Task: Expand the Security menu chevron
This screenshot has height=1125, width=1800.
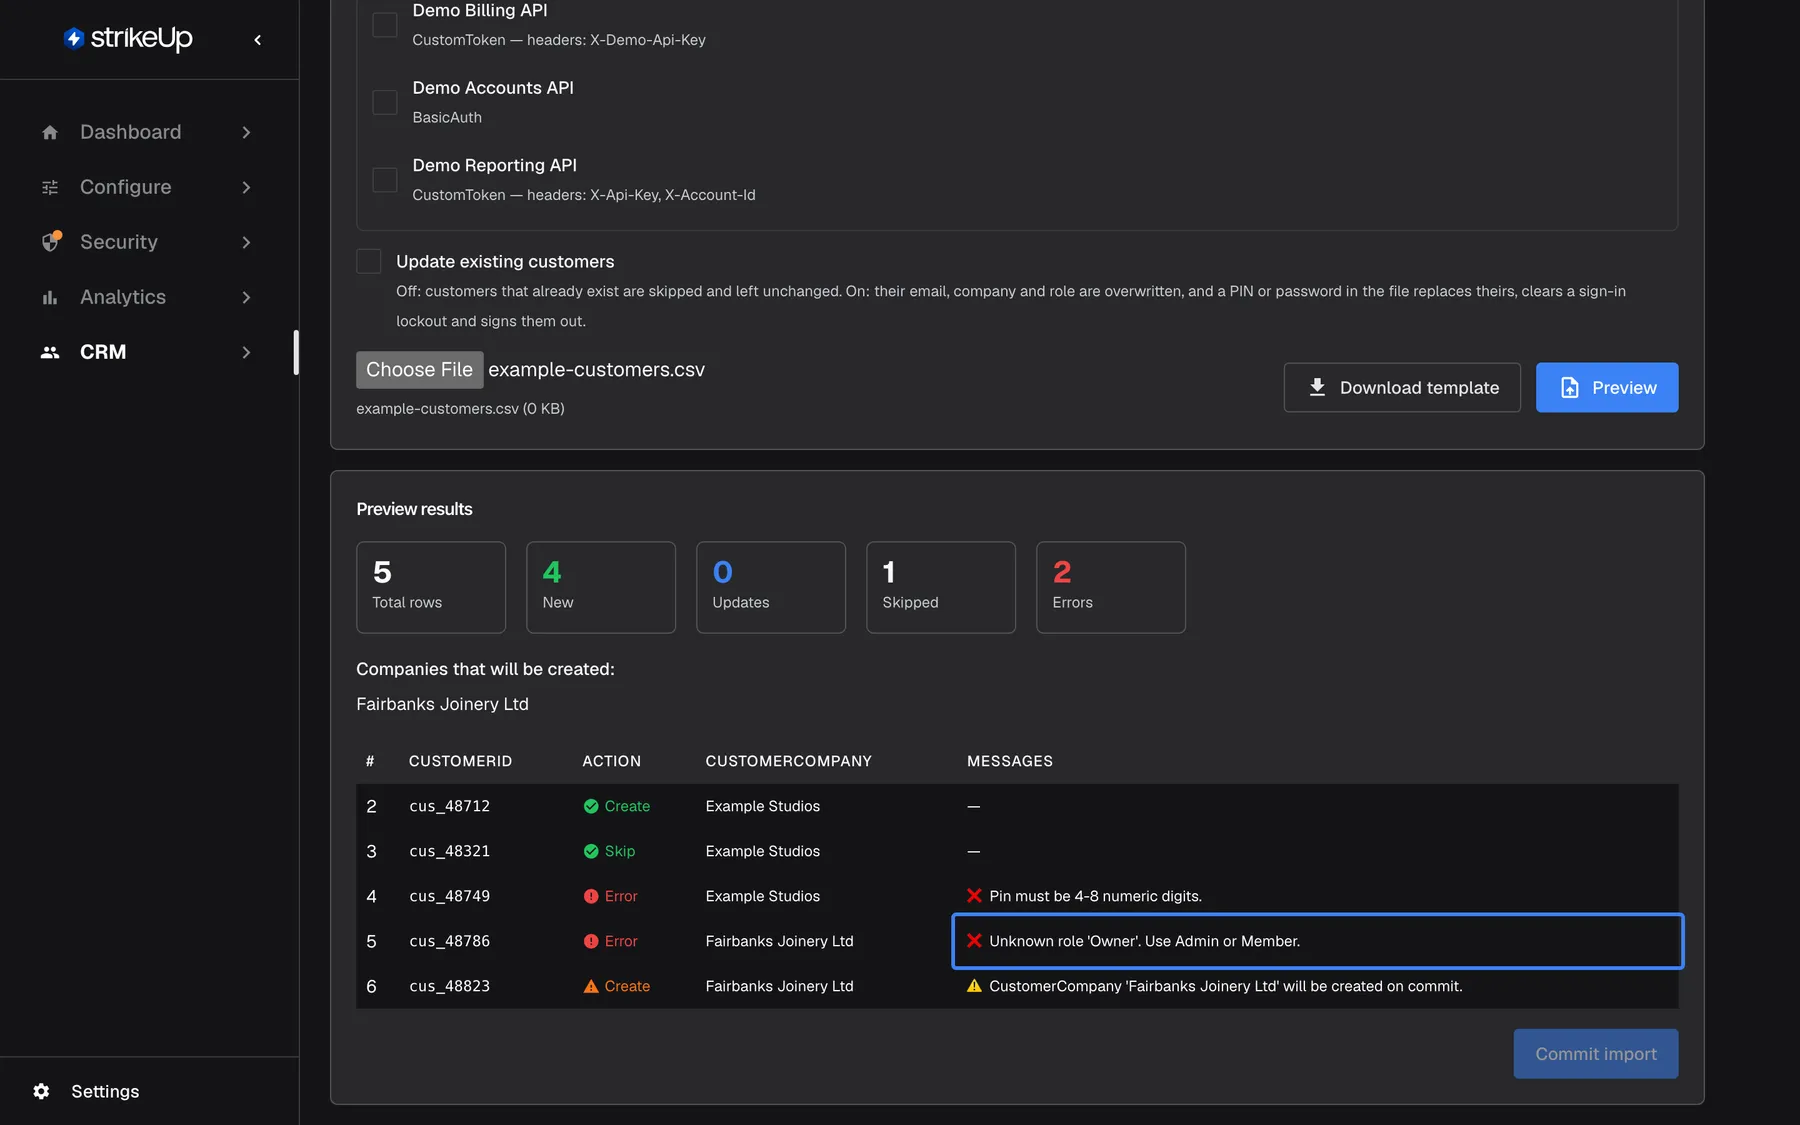Action: (246, 243)
